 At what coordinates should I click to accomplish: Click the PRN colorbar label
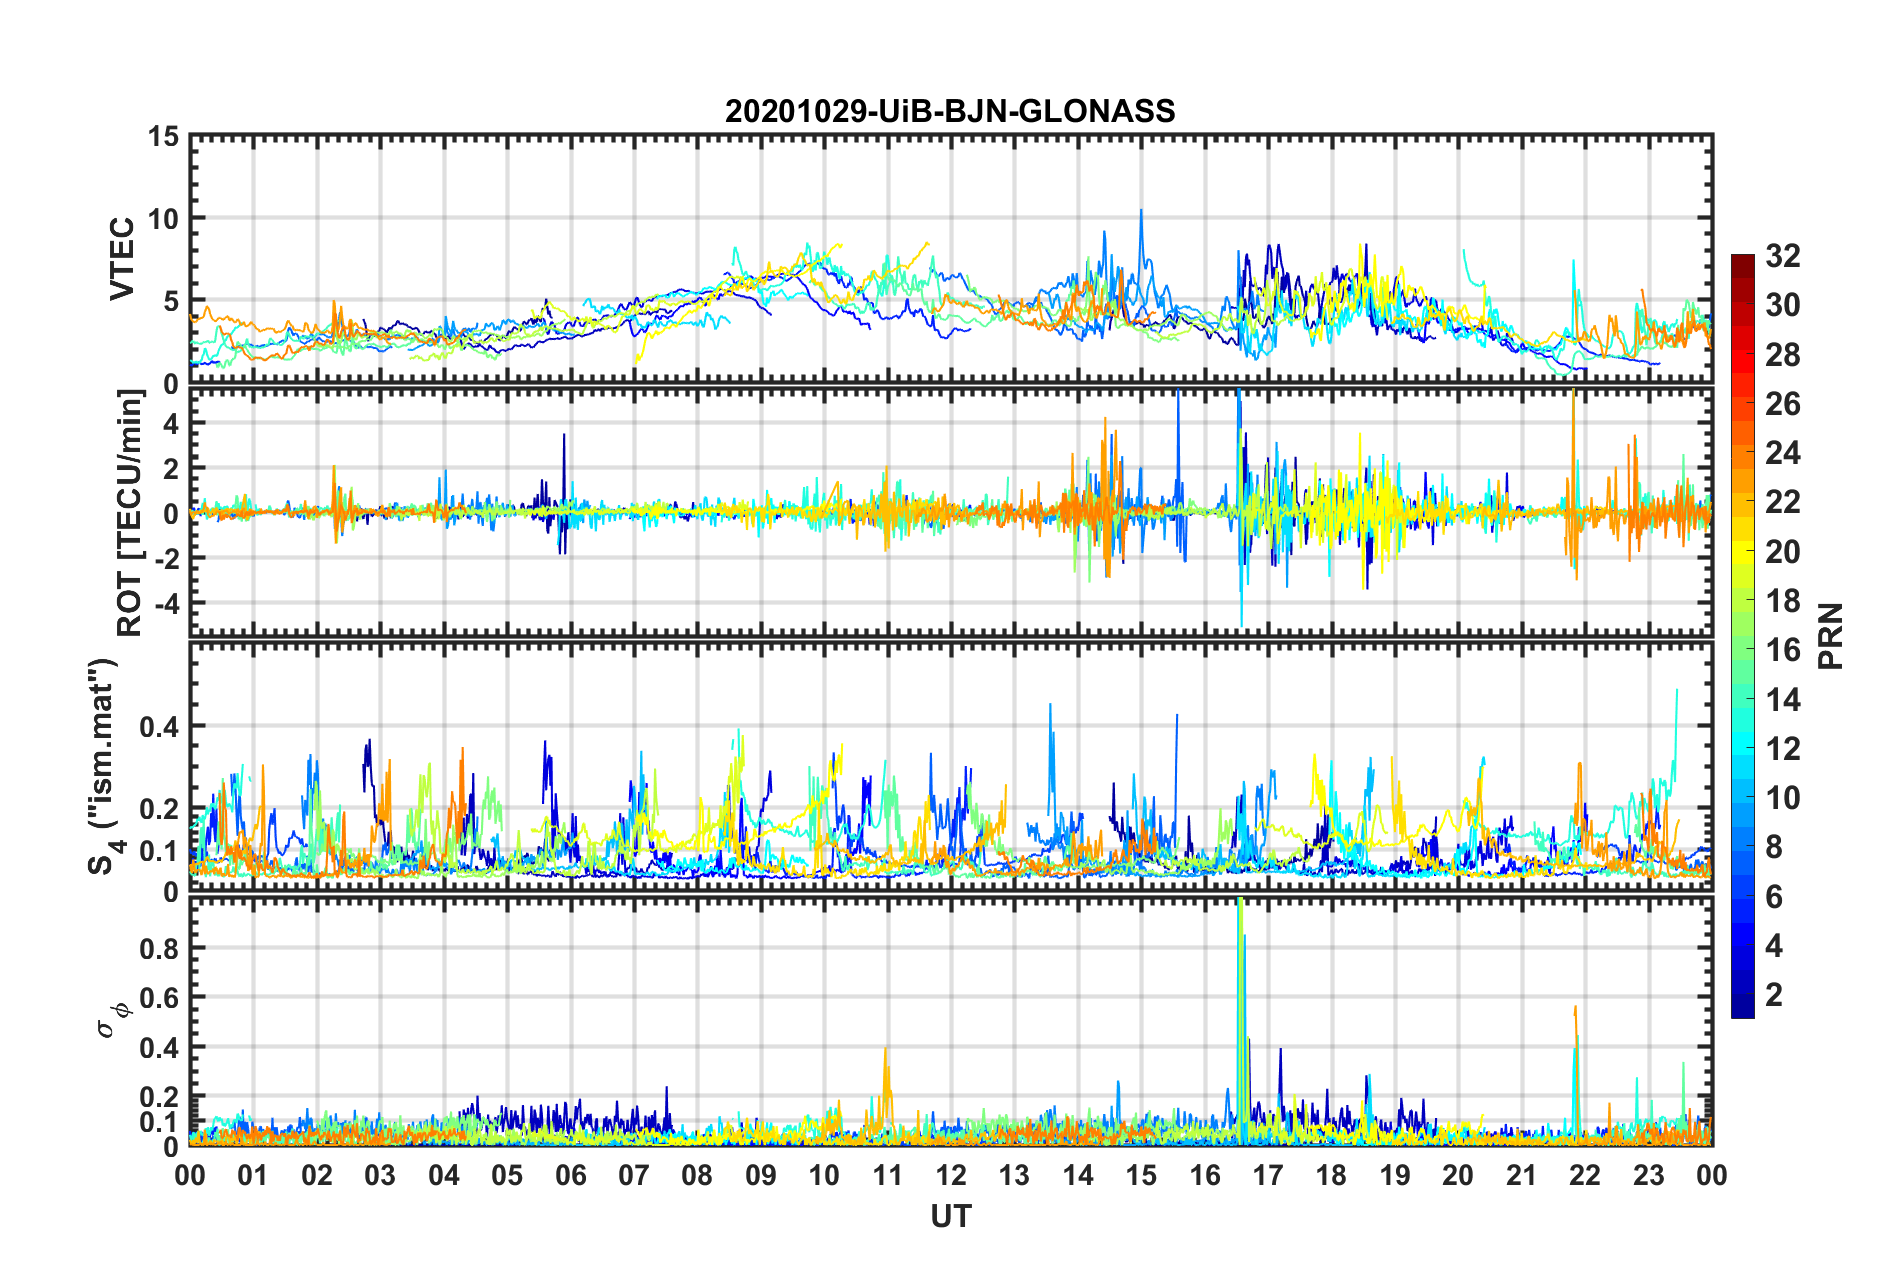[x=1831, y=636]
